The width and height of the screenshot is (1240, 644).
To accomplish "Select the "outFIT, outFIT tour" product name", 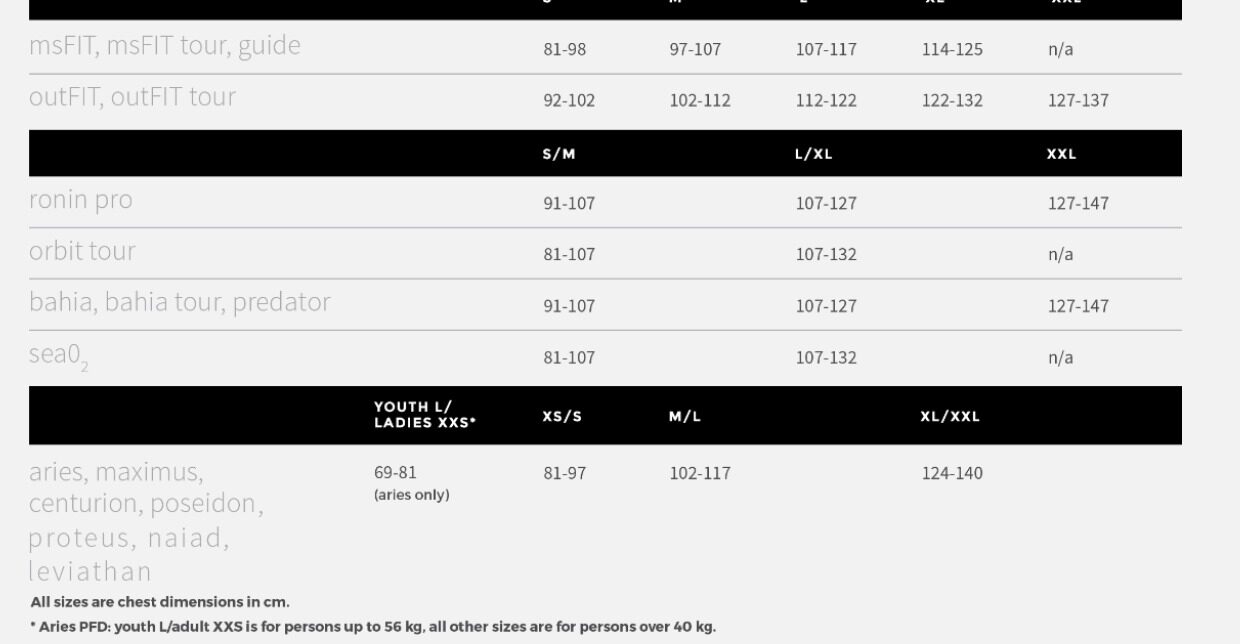I will pyautogui.click(x=132, y=98).
